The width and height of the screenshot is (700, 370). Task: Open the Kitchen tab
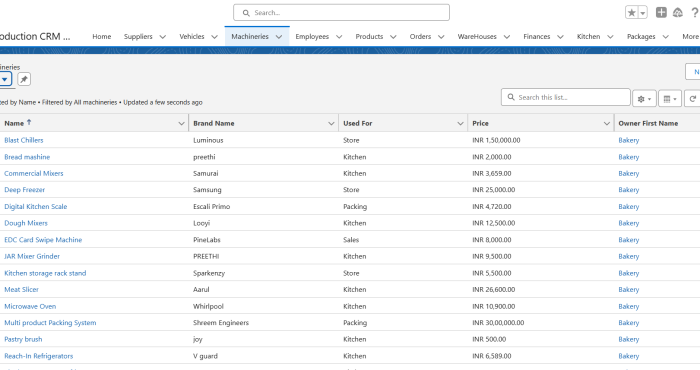[x=588, y=37]
